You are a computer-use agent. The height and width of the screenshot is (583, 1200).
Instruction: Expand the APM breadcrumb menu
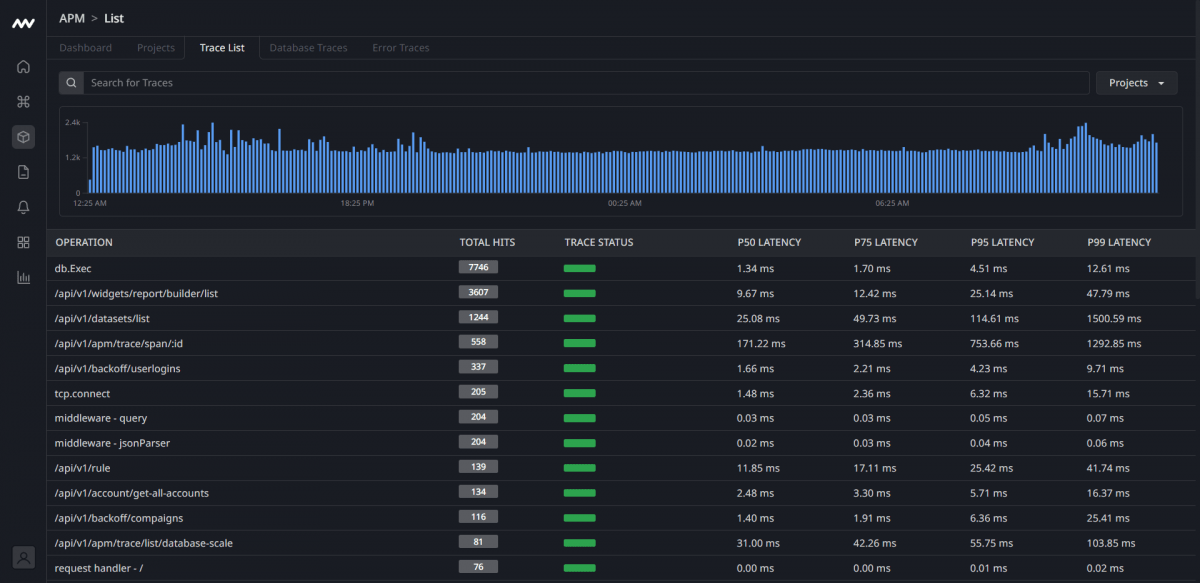tap(70, 18)
